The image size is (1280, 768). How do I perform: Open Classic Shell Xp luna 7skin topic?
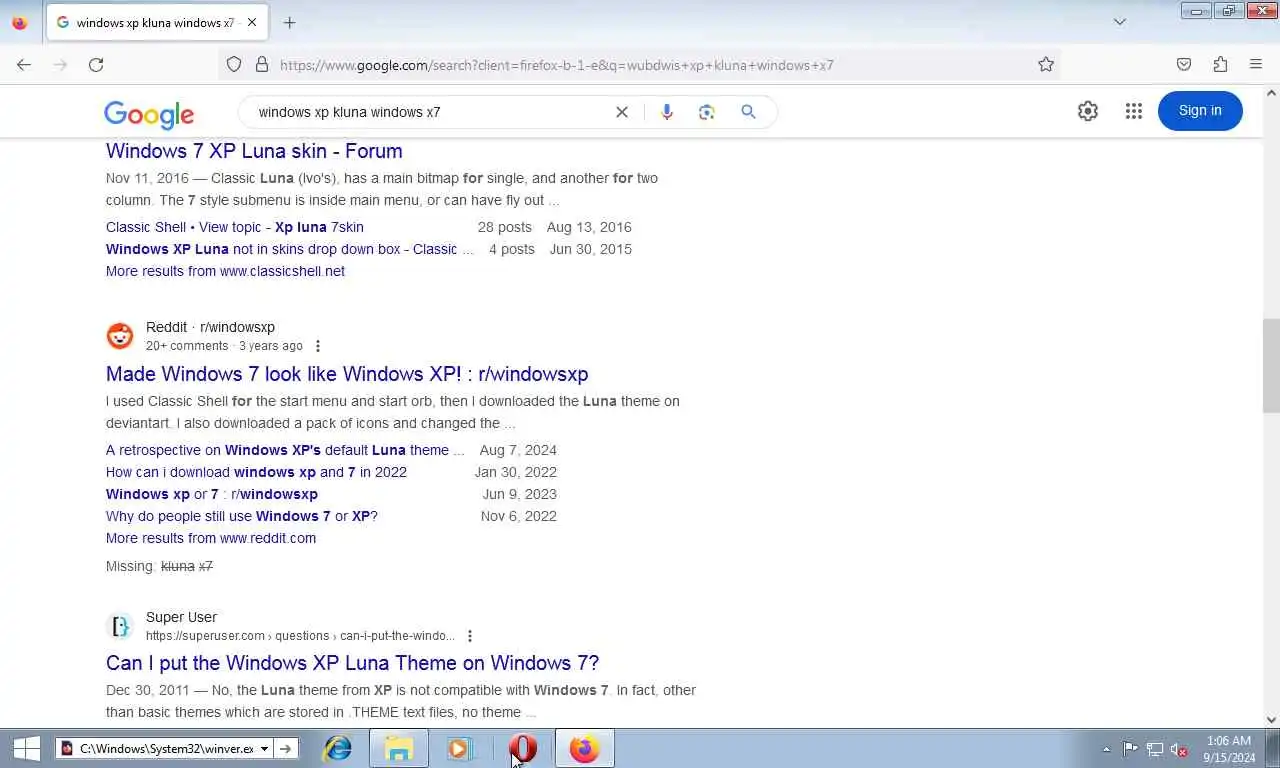click(x=235, y=227)
